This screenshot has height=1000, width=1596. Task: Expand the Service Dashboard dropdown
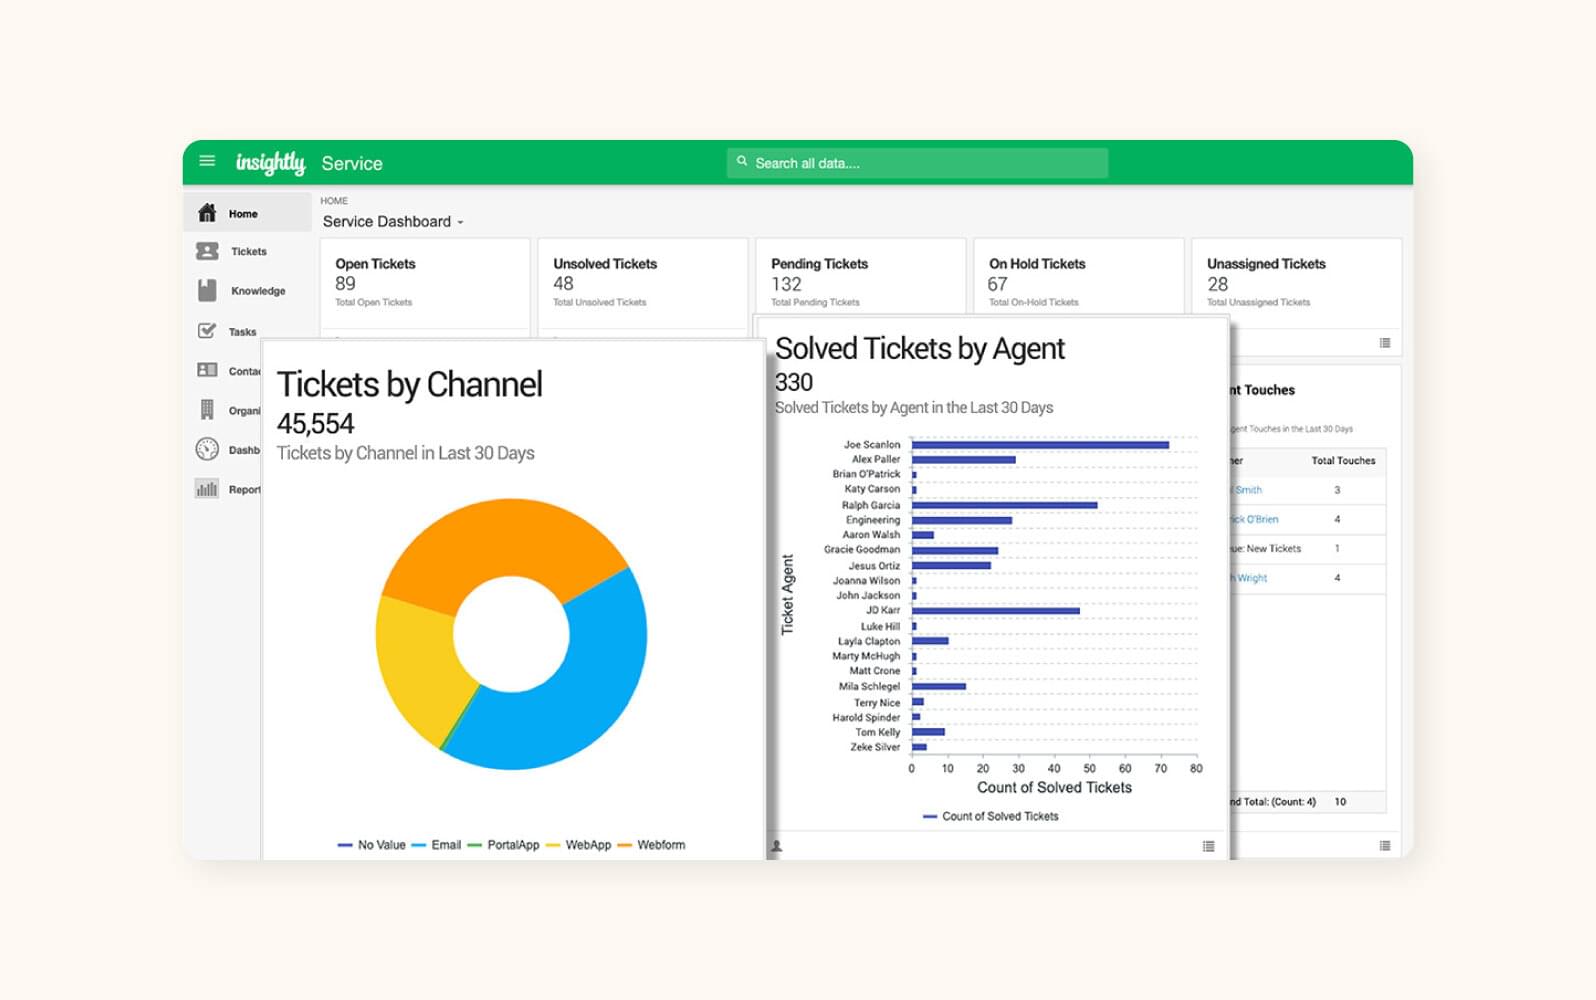tap(393, 222)
